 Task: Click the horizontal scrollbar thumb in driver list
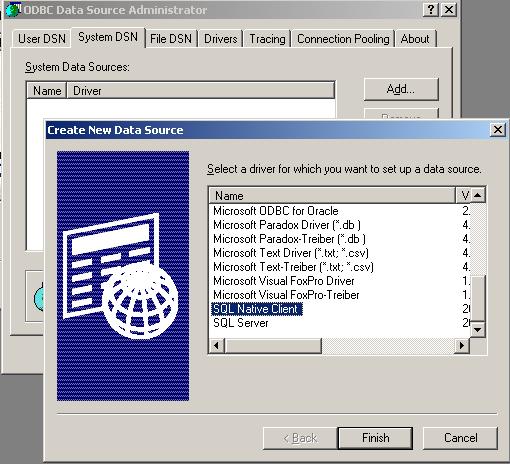coord(273,345)
